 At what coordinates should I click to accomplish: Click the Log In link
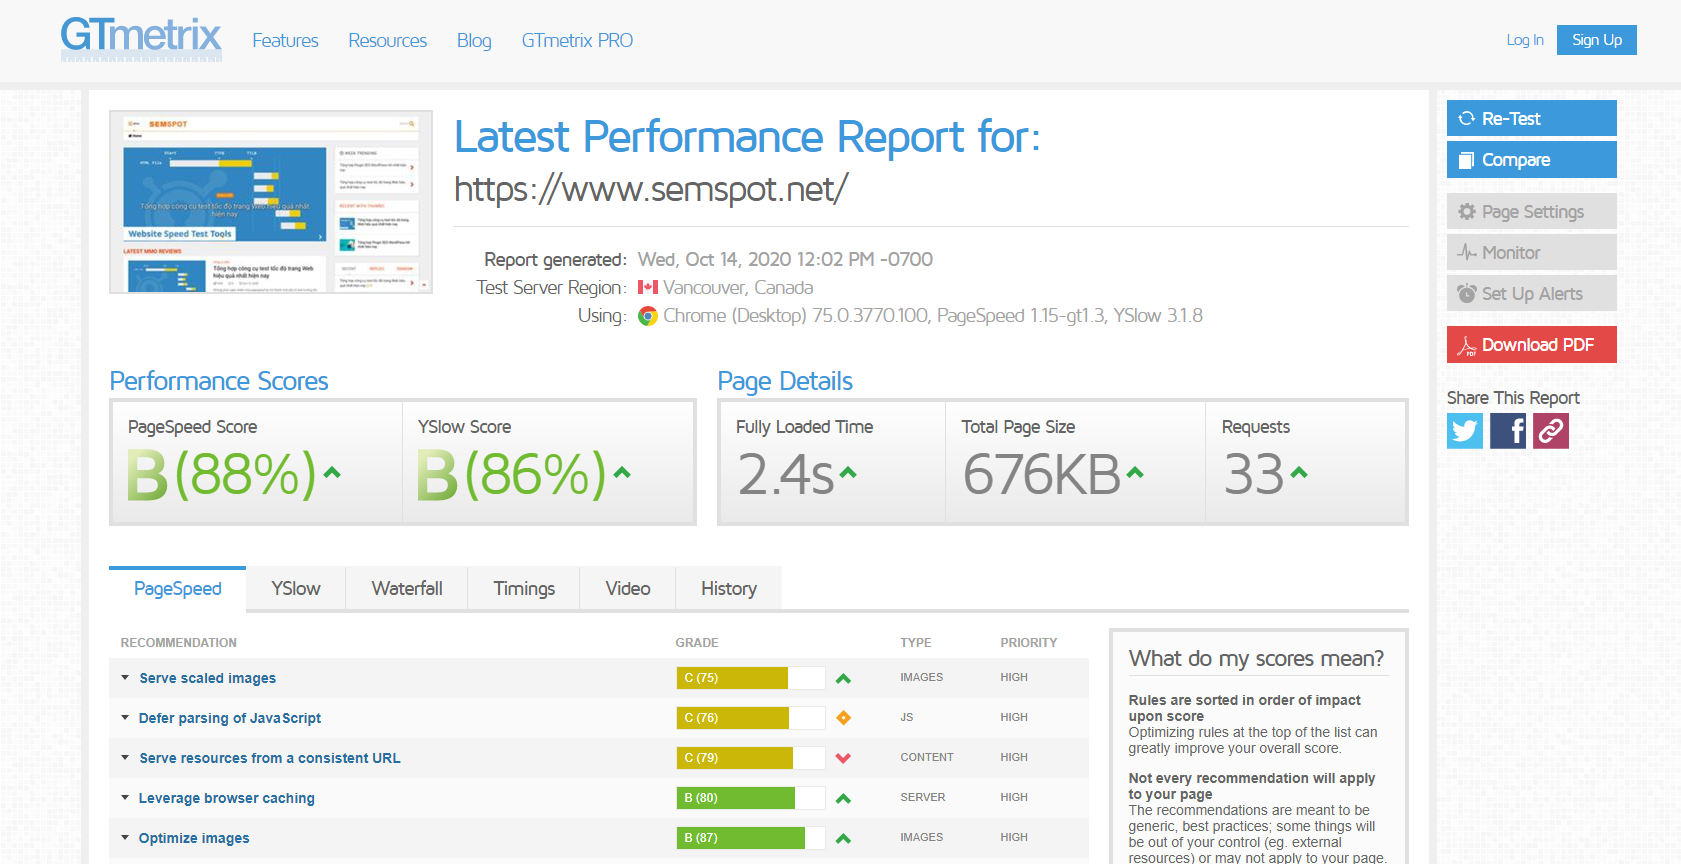tap(1525, 40)
